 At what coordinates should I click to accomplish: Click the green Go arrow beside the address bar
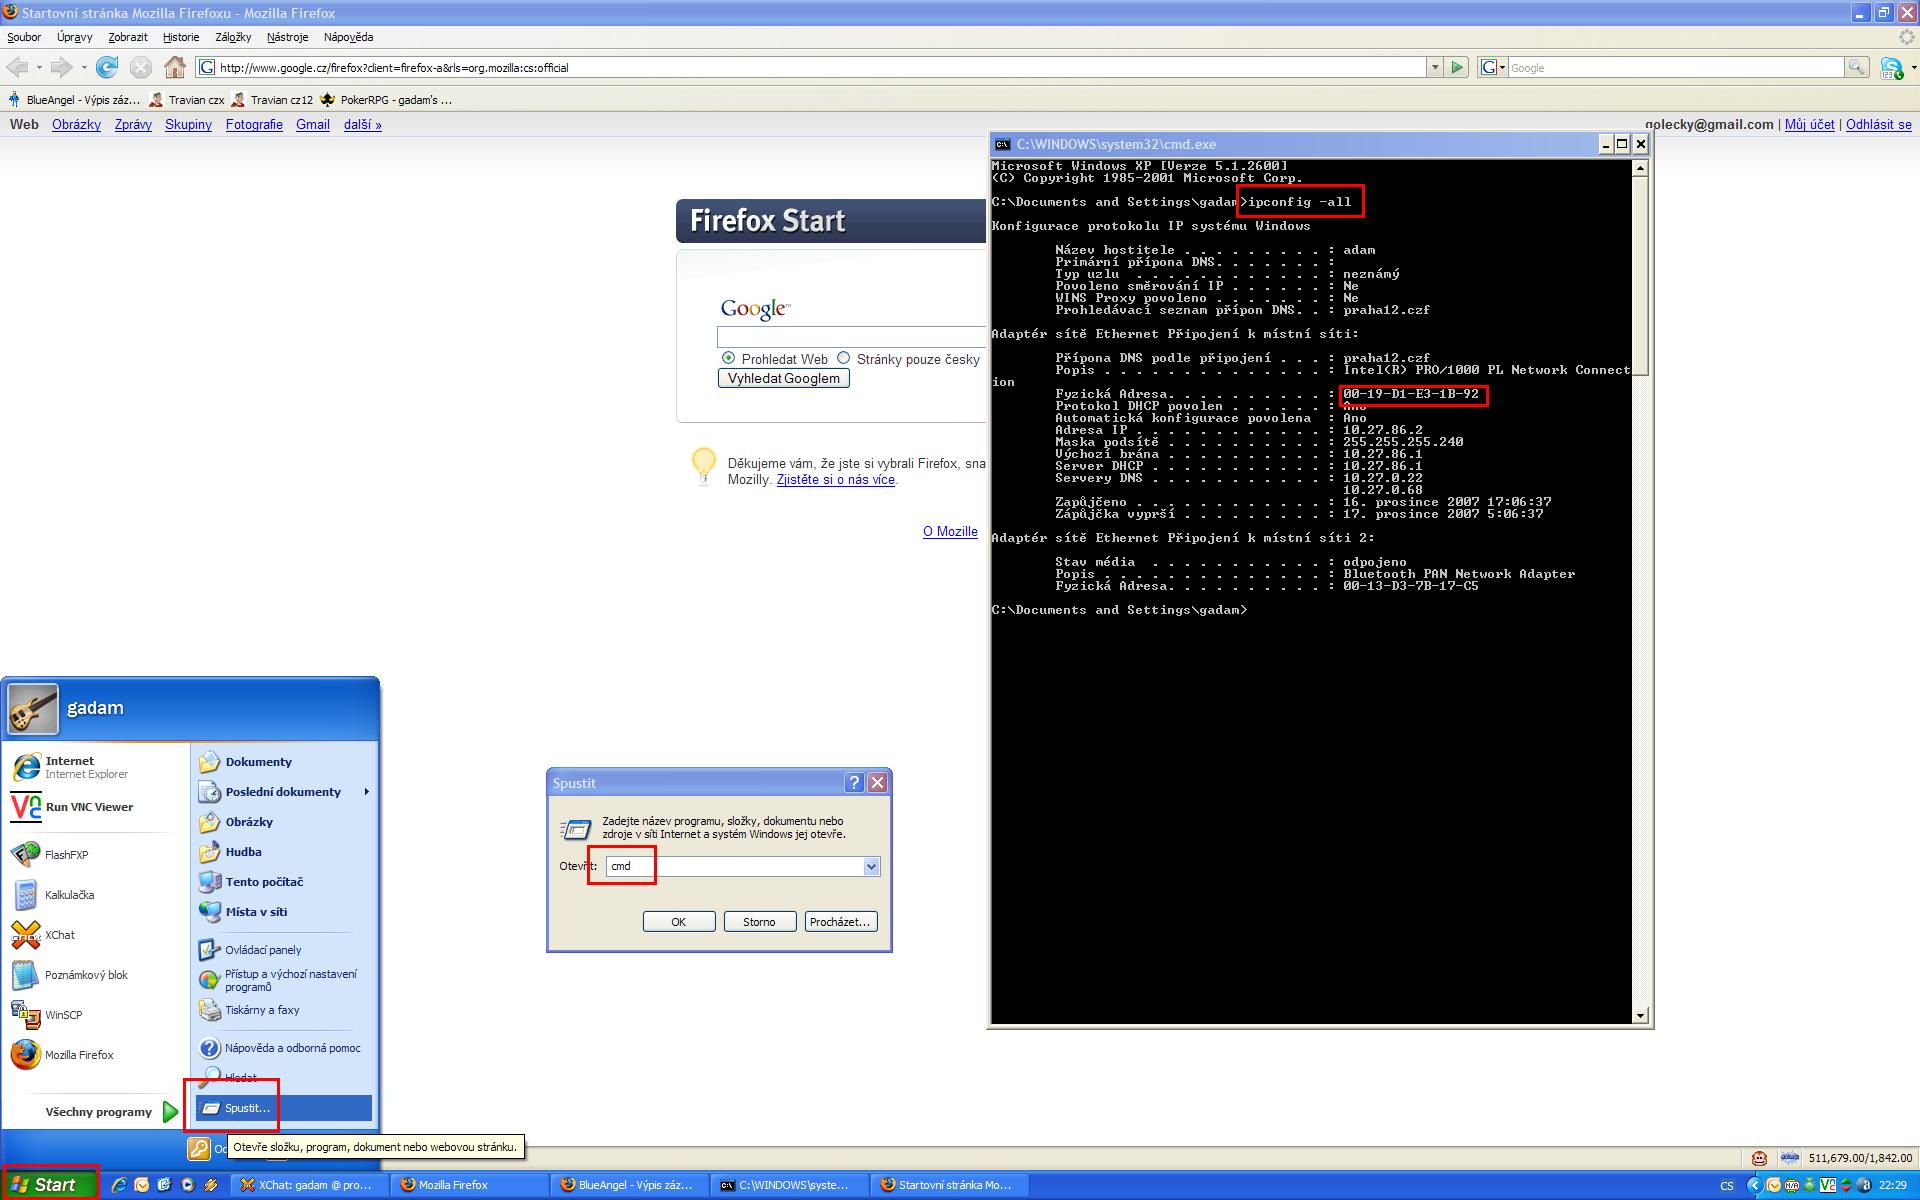(x=1457, y=67)
